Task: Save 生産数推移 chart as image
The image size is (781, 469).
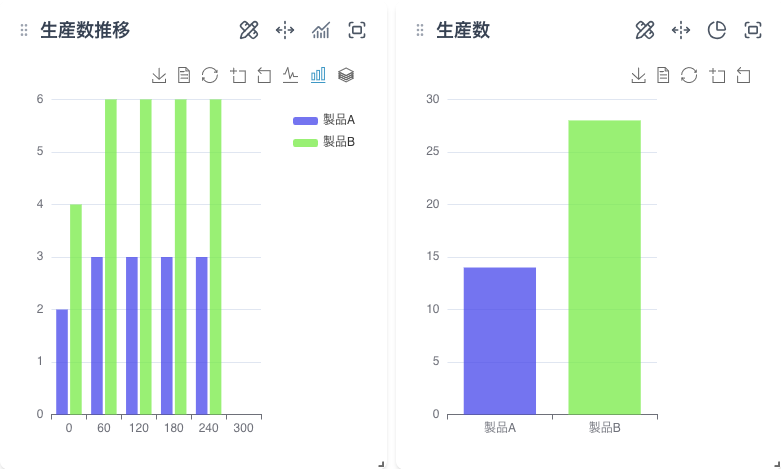Action: coord(159,75)
